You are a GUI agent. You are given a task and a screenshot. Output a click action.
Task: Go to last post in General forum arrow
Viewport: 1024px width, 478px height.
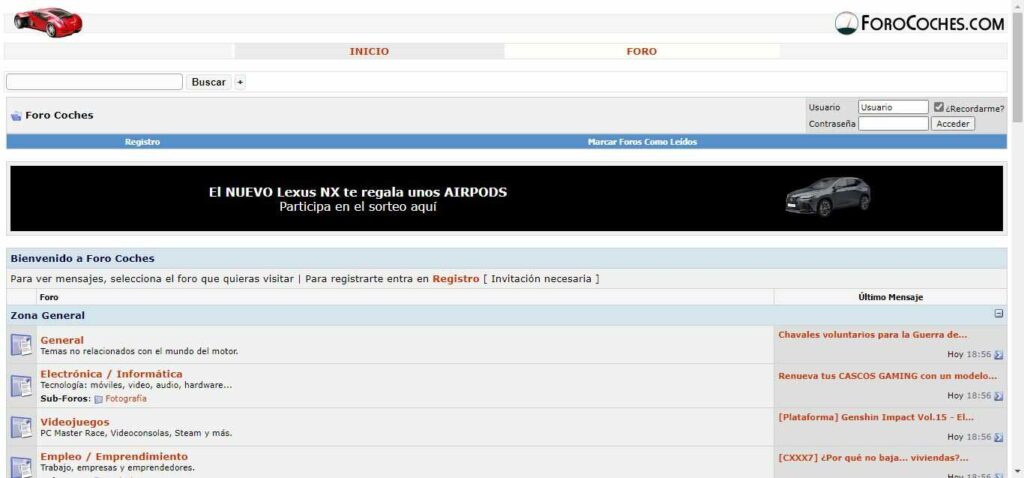point(998,355)
